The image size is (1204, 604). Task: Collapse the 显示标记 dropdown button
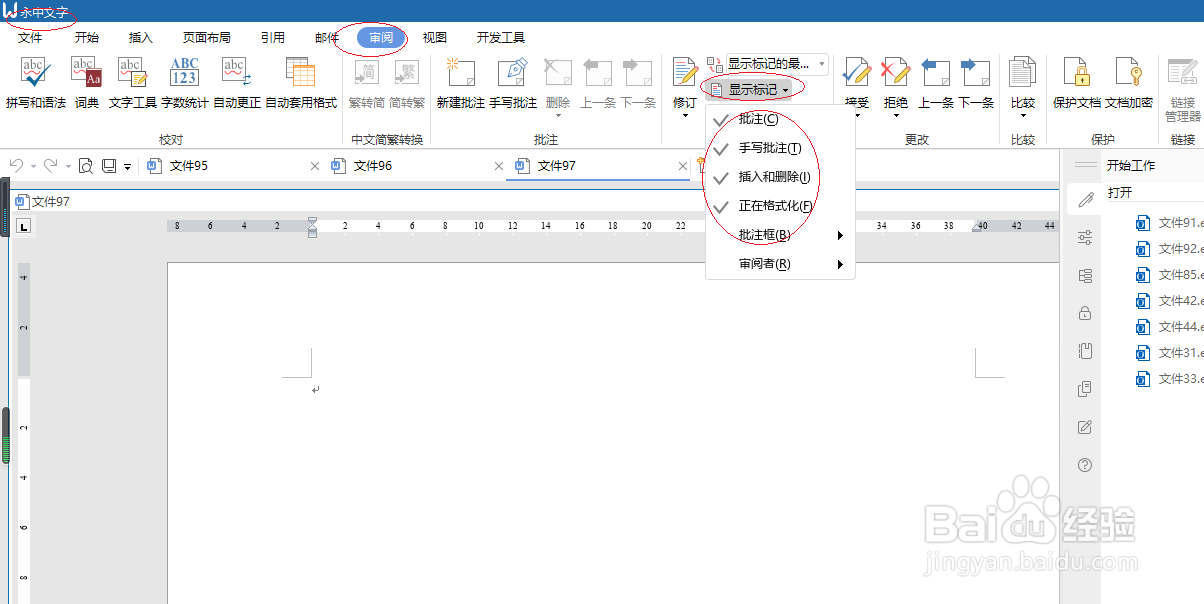click(x=751, y=90)
